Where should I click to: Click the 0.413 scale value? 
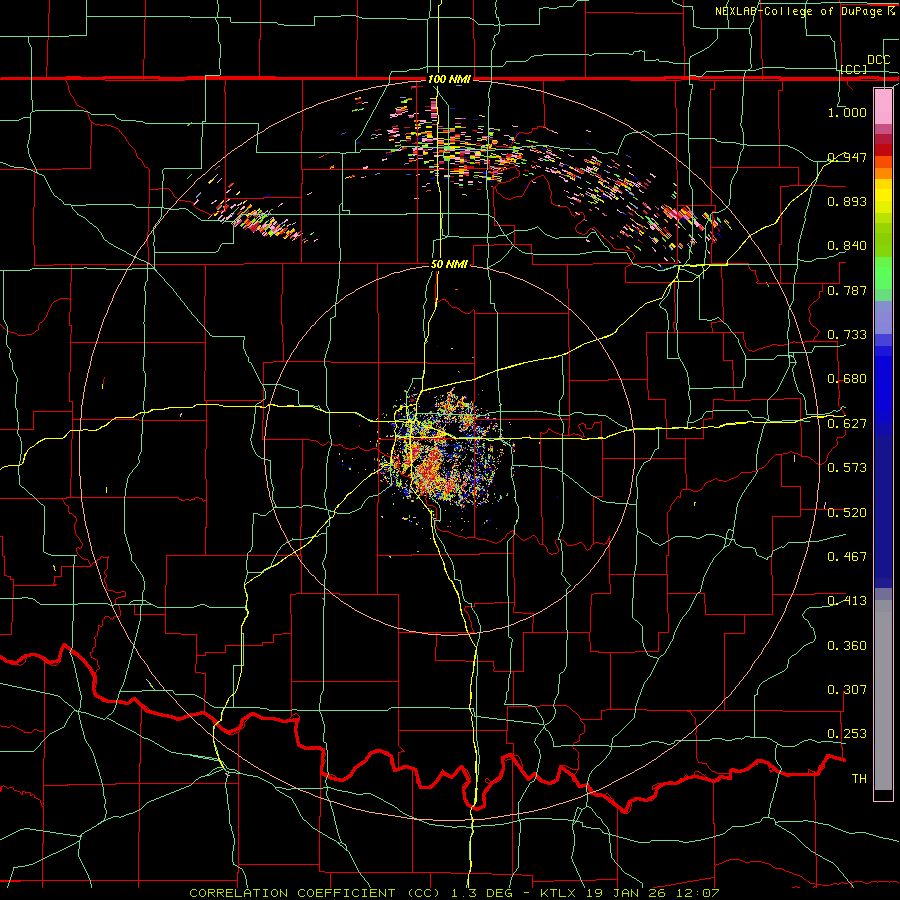point(847,601)
